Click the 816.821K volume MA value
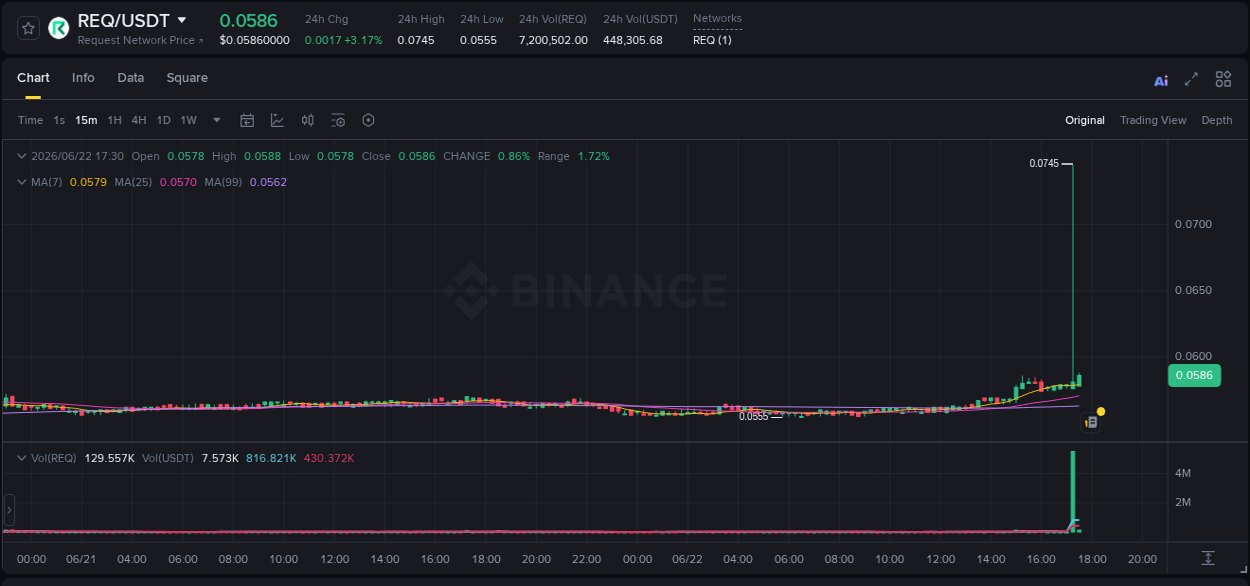 271,458
